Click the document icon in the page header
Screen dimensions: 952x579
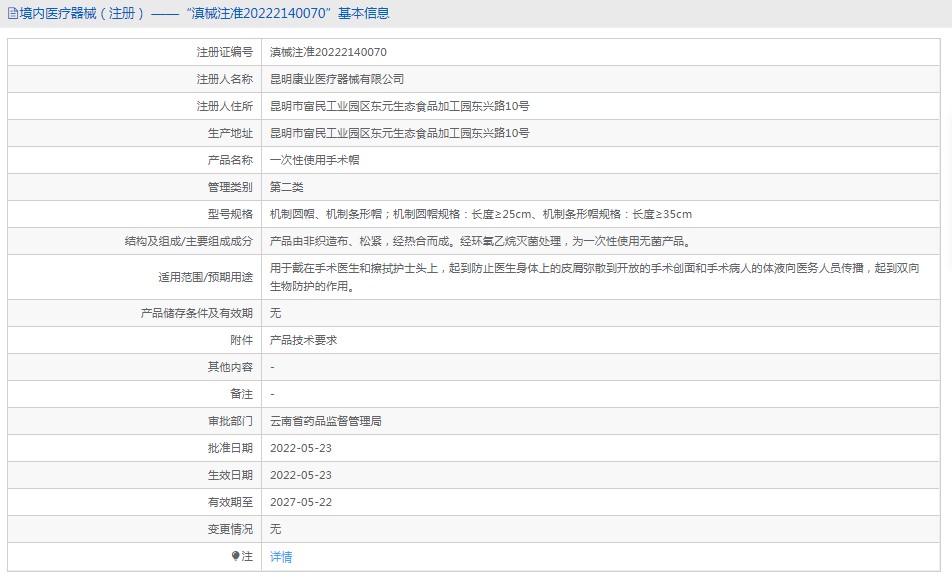[x=13, y=13]
